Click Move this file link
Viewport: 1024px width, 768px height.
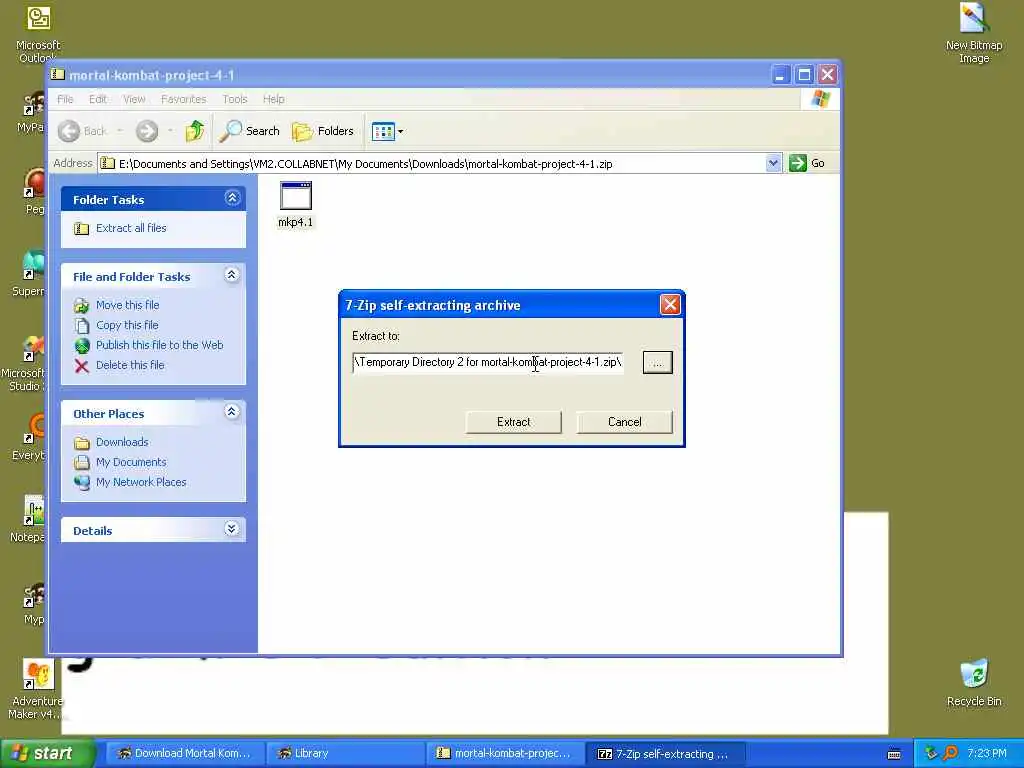[127, 305]
